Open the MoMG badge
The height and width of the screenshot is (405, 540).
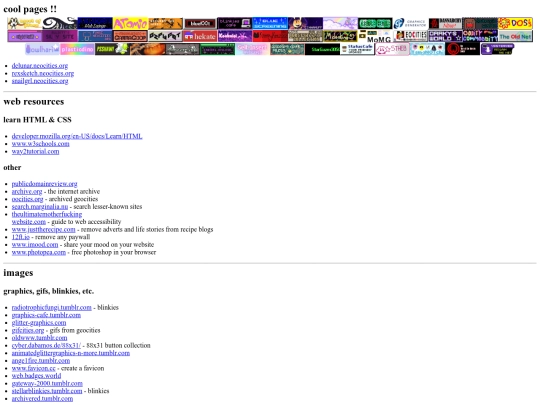[375, 36]
